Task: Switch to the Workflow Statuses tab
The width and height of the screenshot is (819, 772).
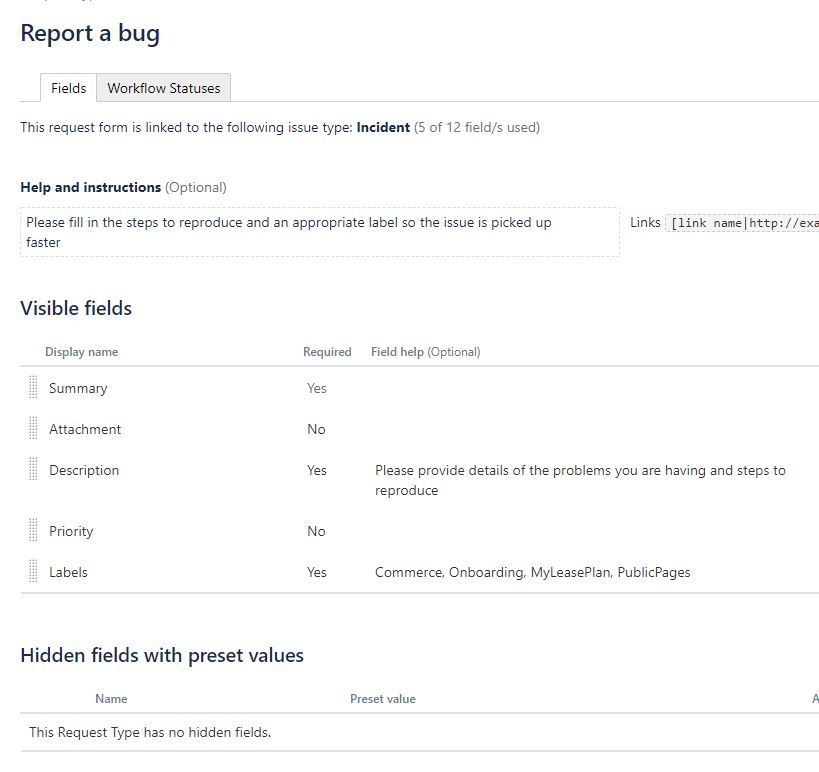Action: point(163,88)
